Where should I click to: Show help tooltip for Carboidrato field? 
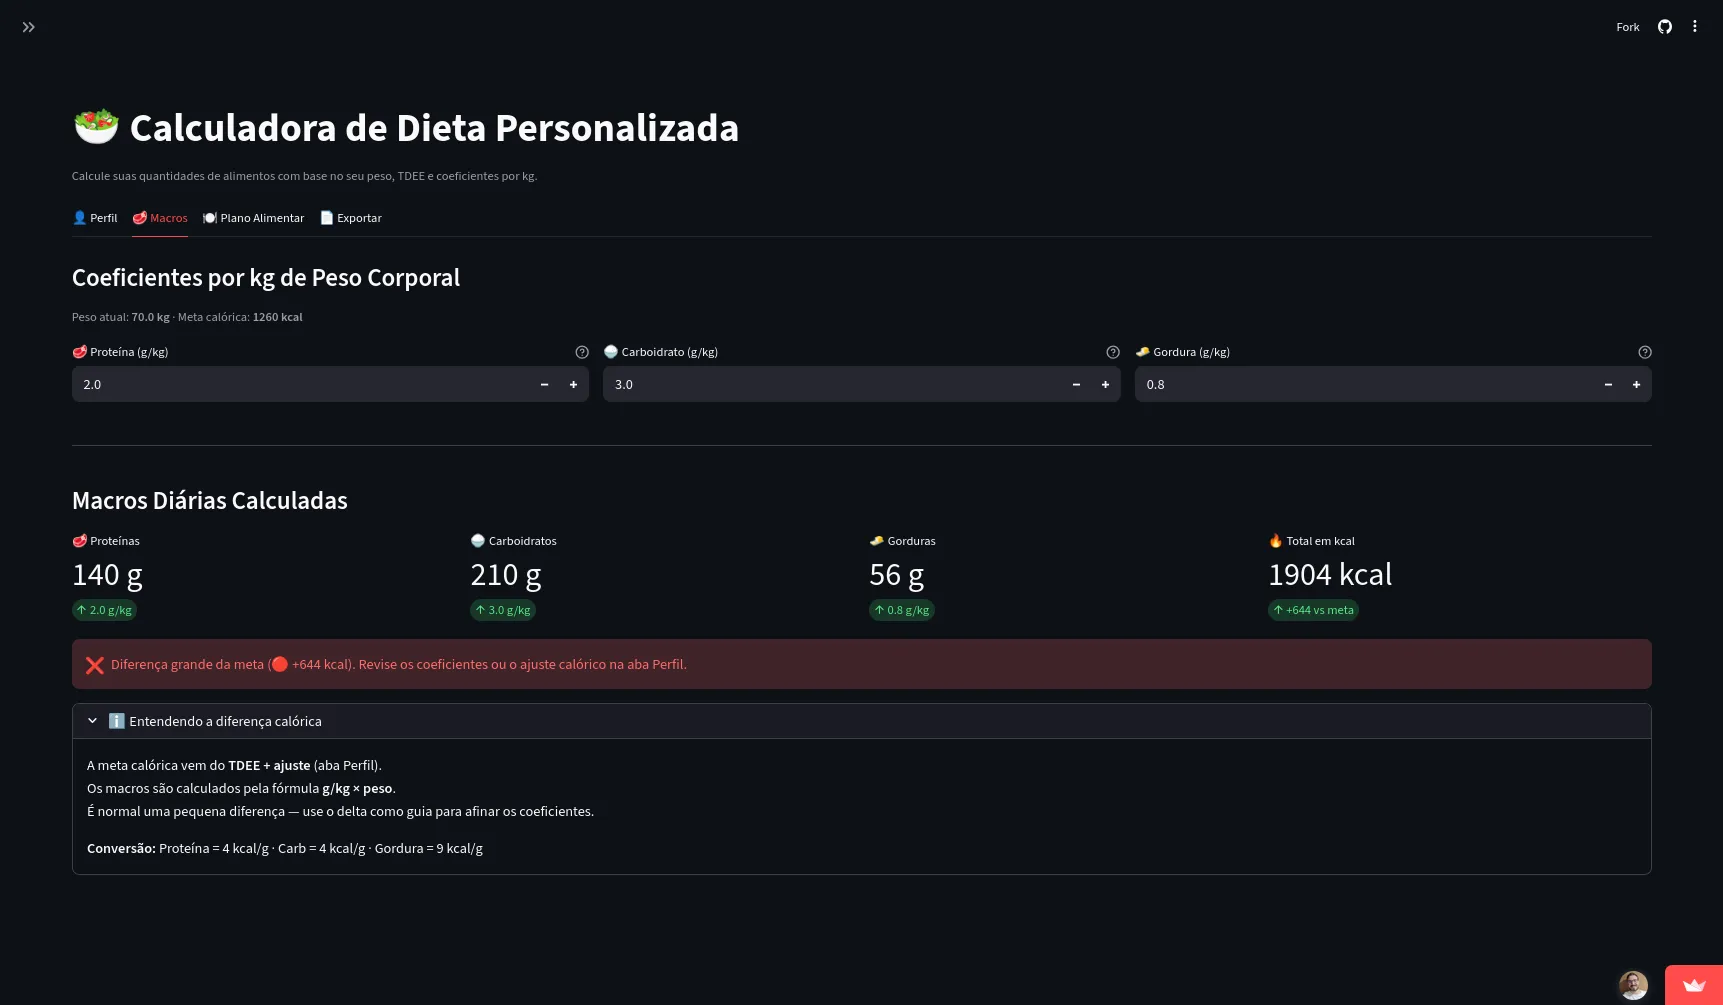[1113, 352]
